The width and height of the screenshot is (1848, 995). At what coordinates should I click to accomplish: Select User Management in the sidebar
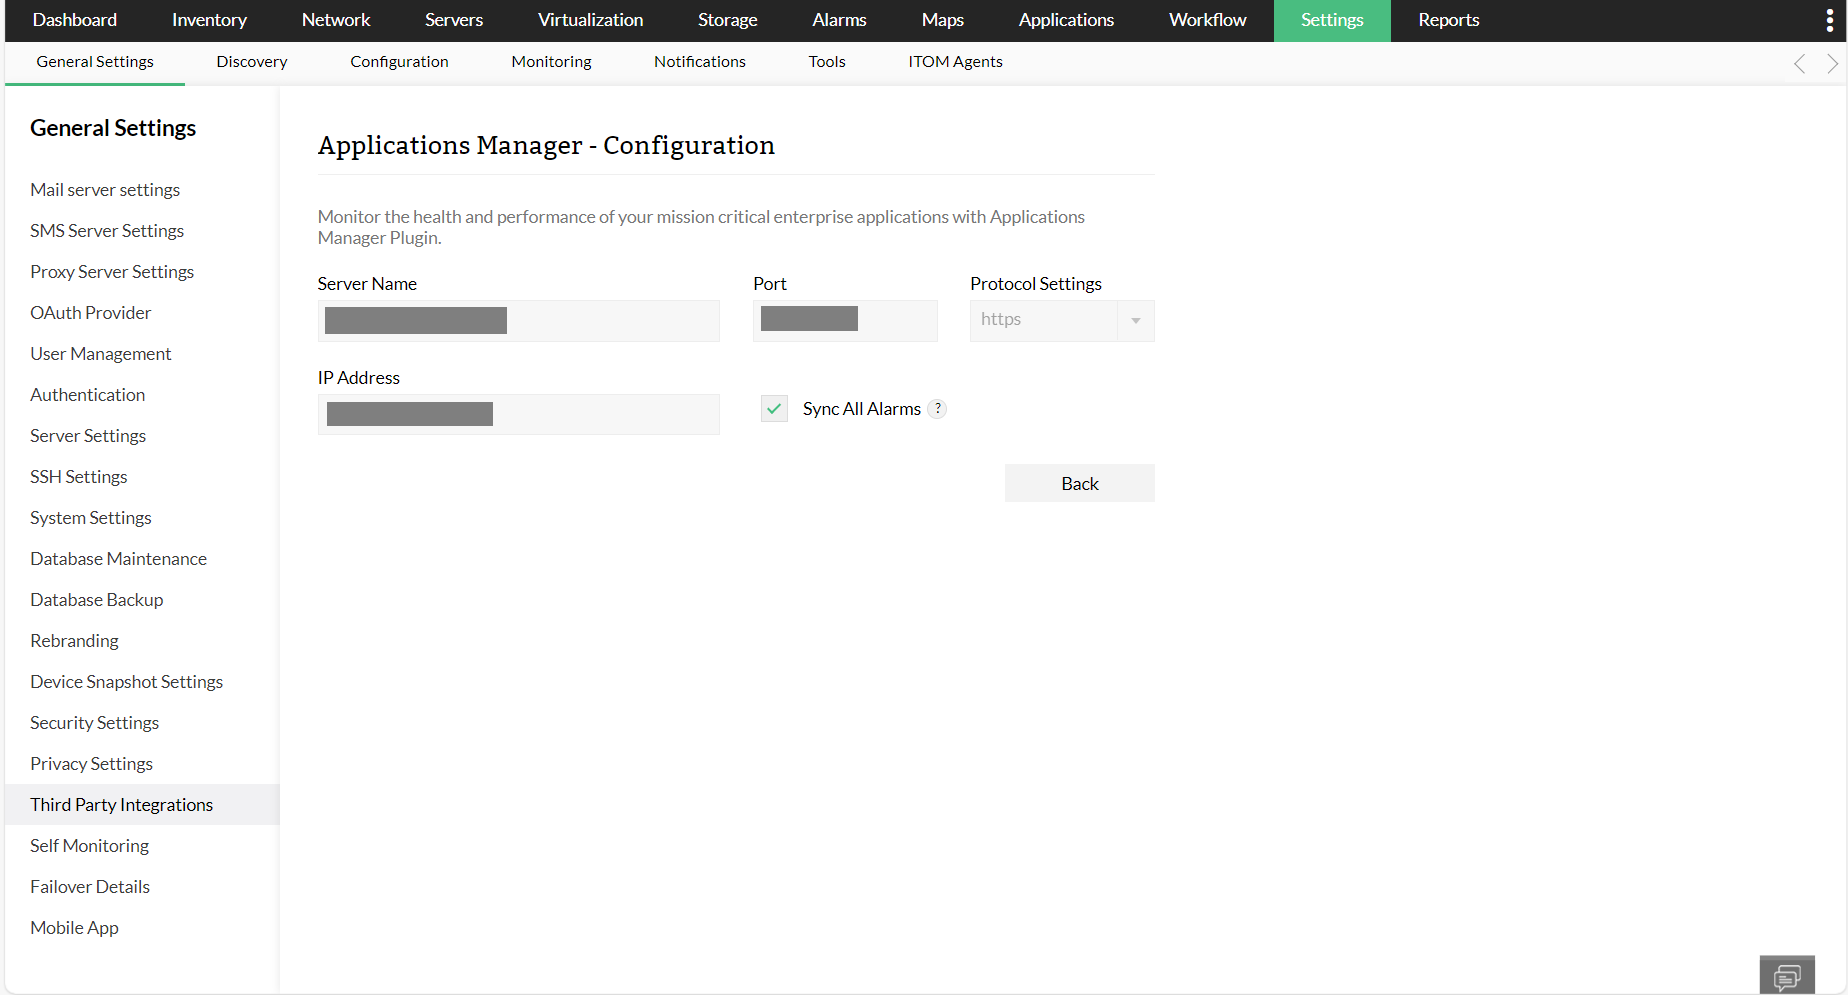101,354
